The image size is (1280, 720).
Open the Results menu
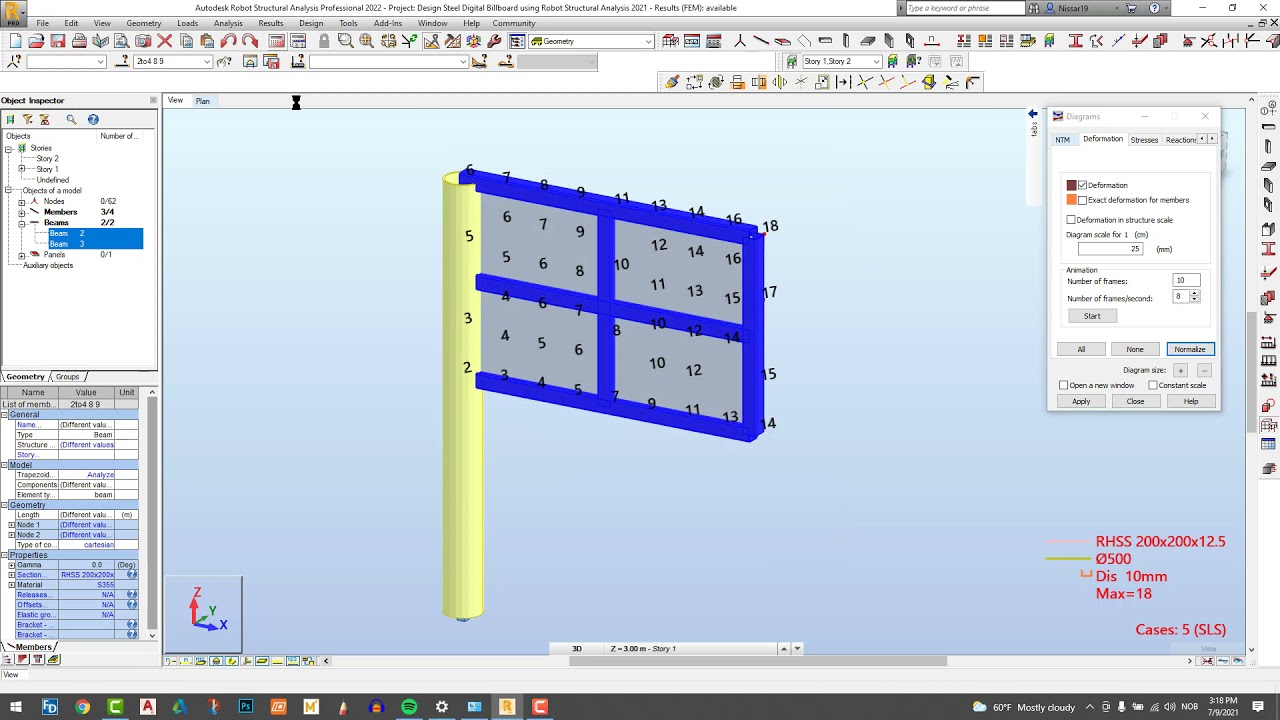click(x=271, y=23)
